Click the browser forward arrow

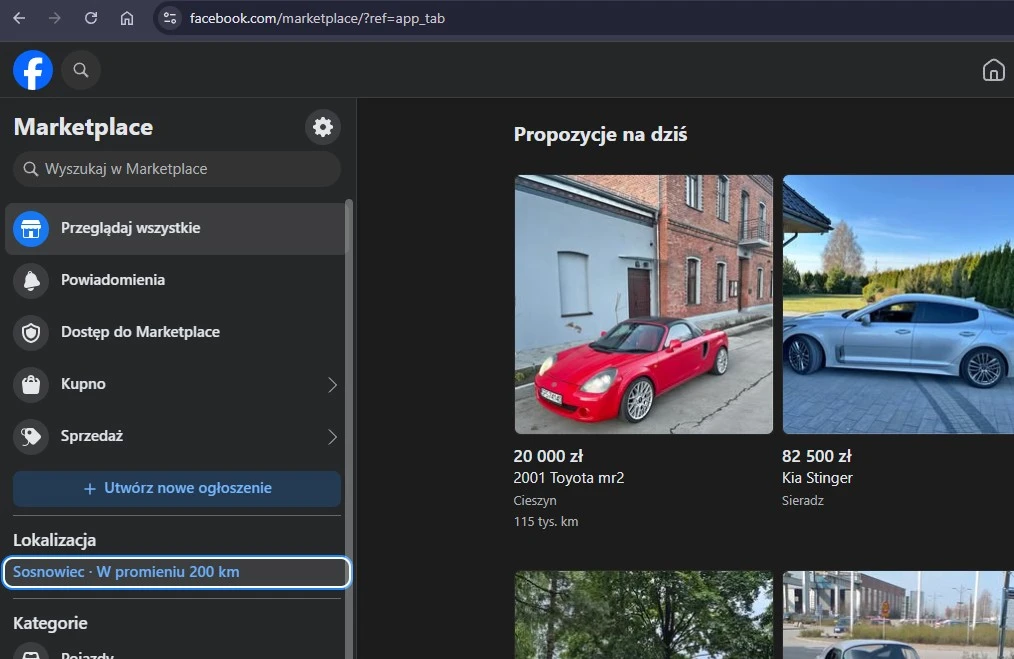point(55,18)
